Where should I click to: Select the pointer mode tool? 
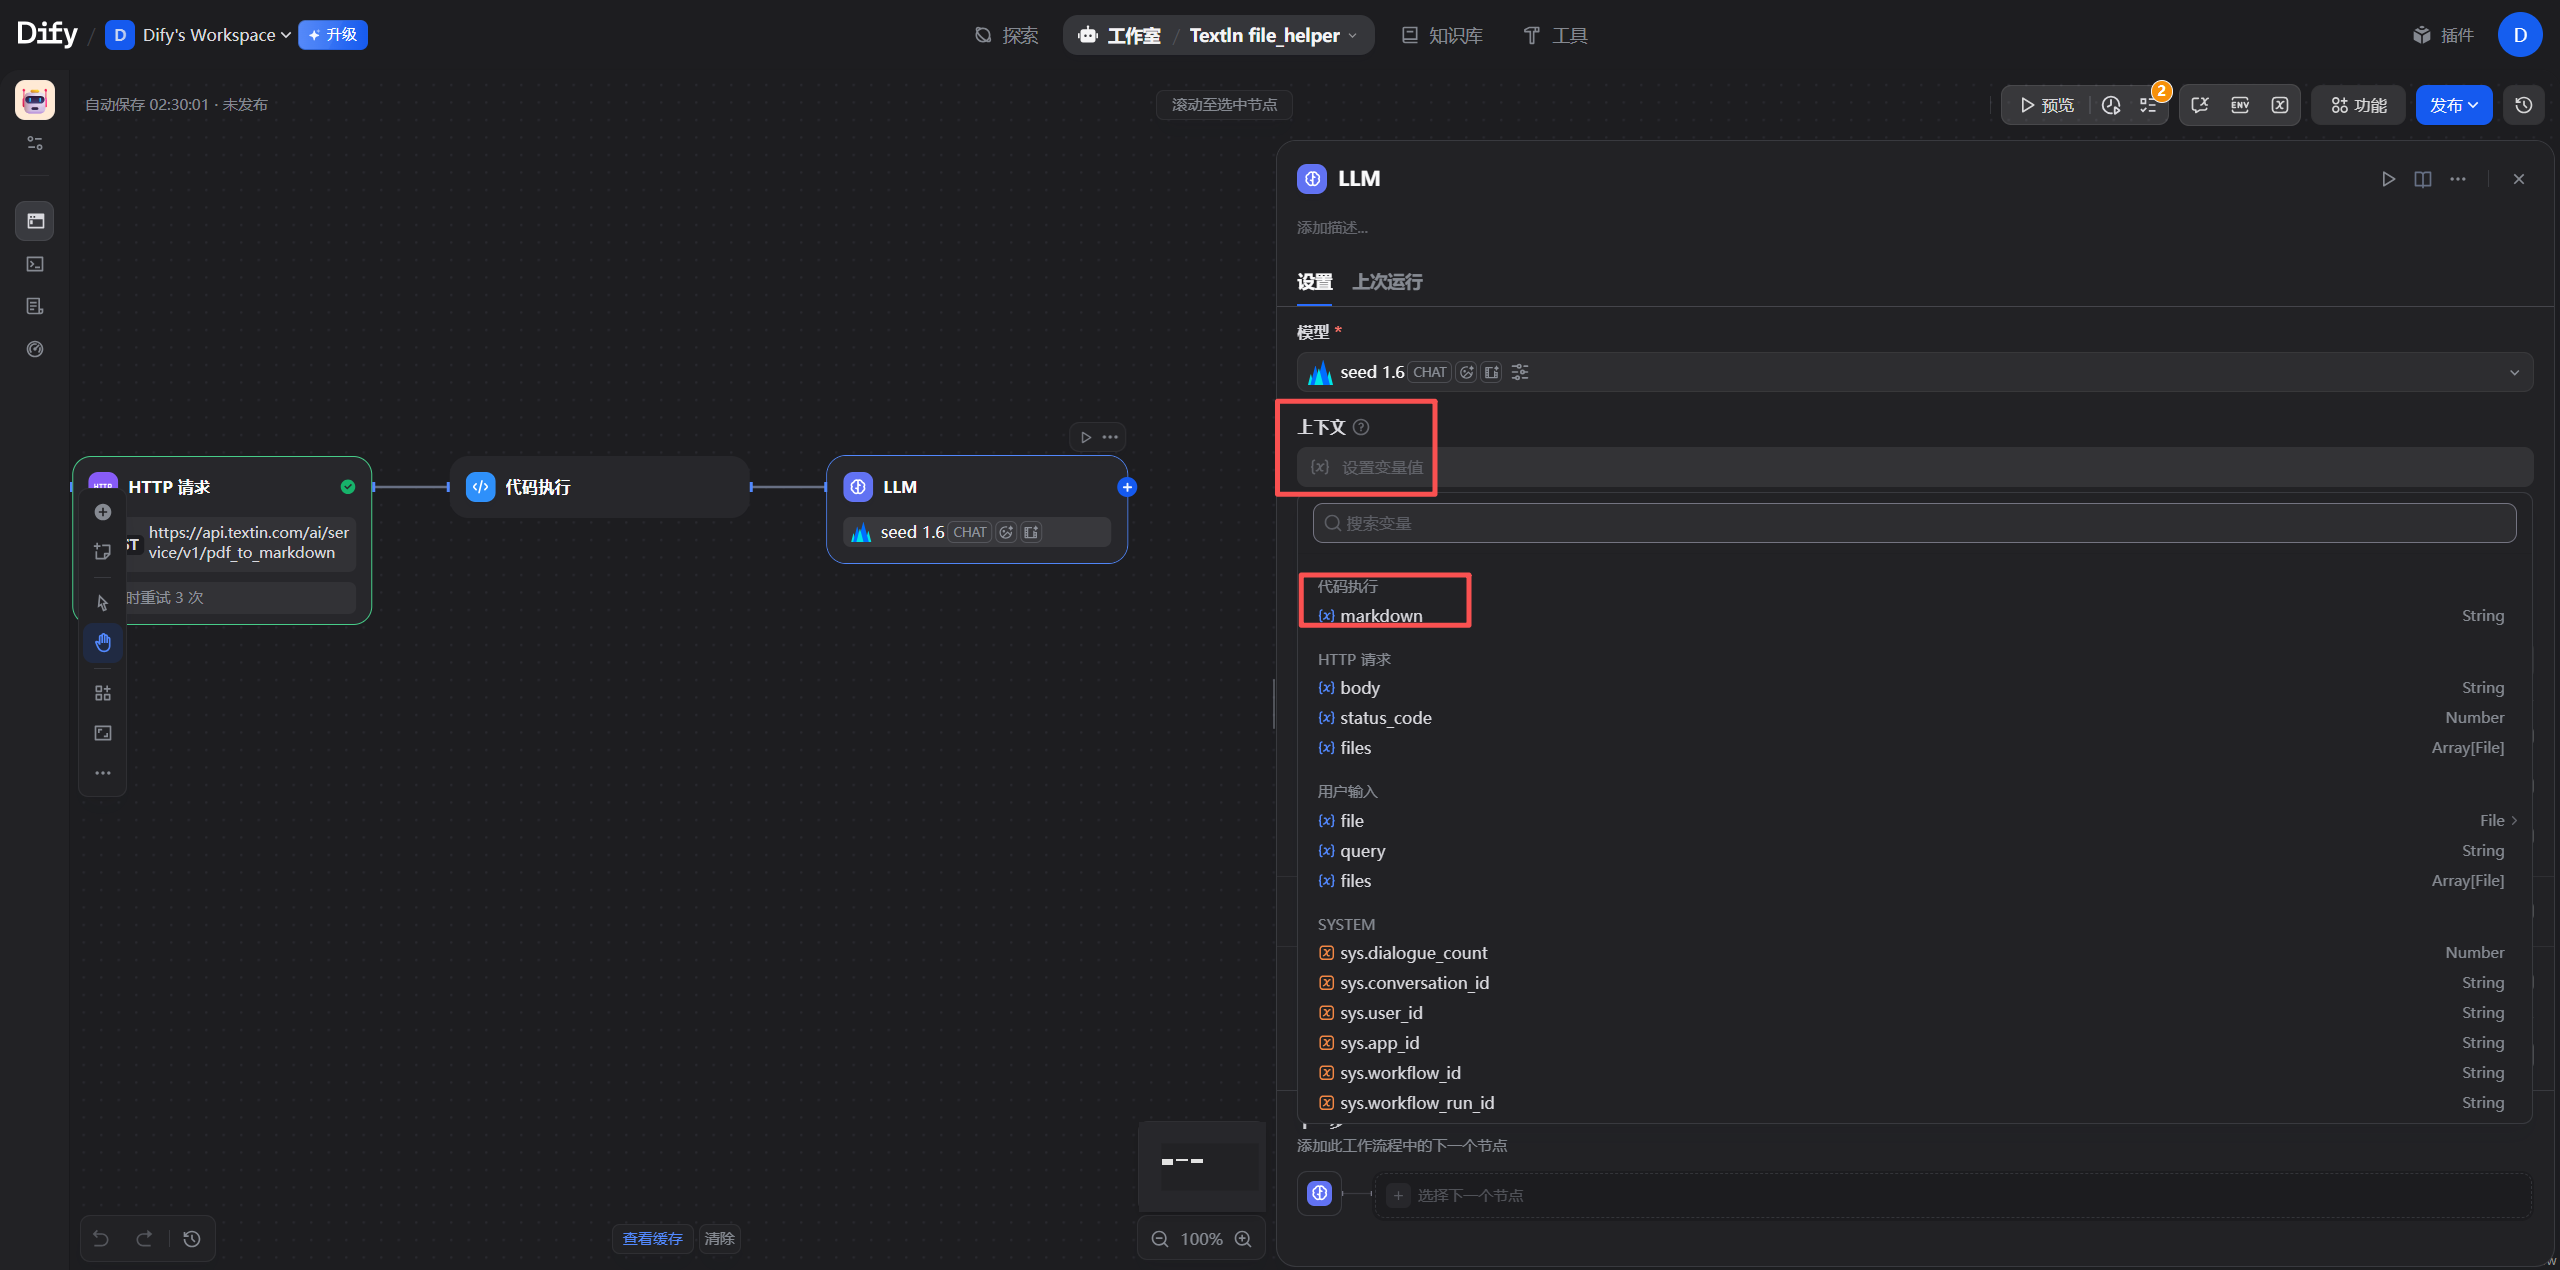(x=103, y=602)
